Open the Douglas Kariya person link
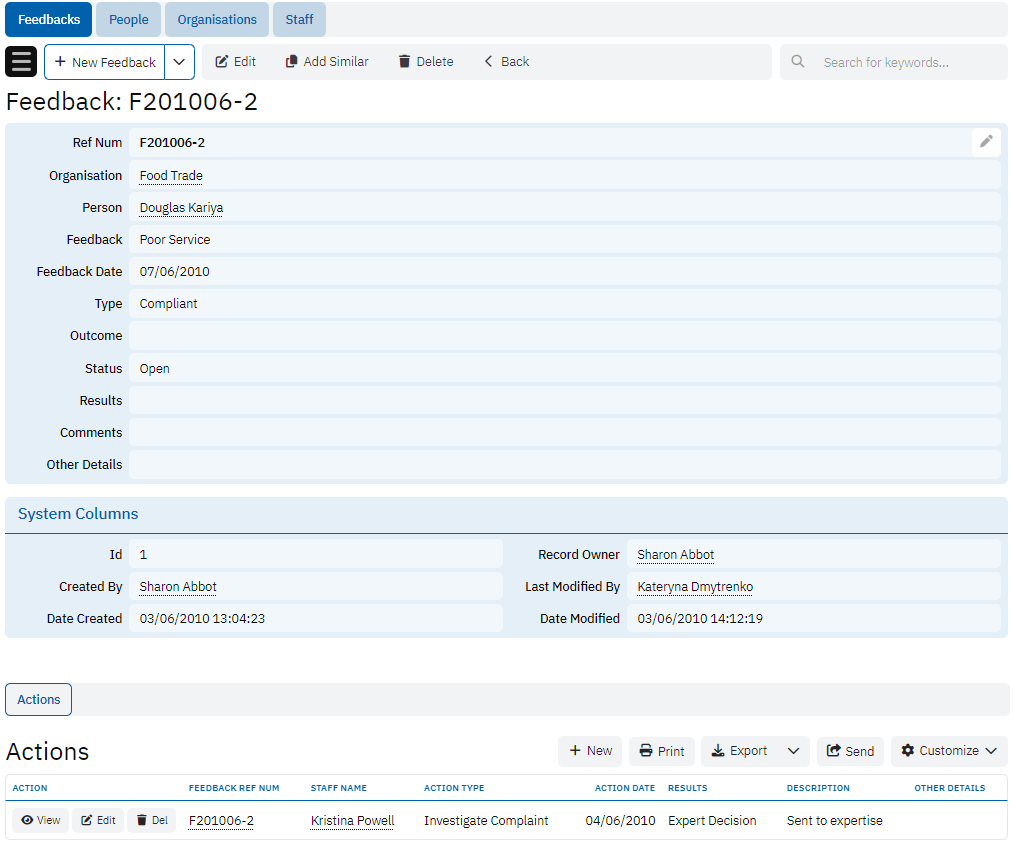This screenshot has height=846, width=1013. pyautogui.click(x=181, y=208)
